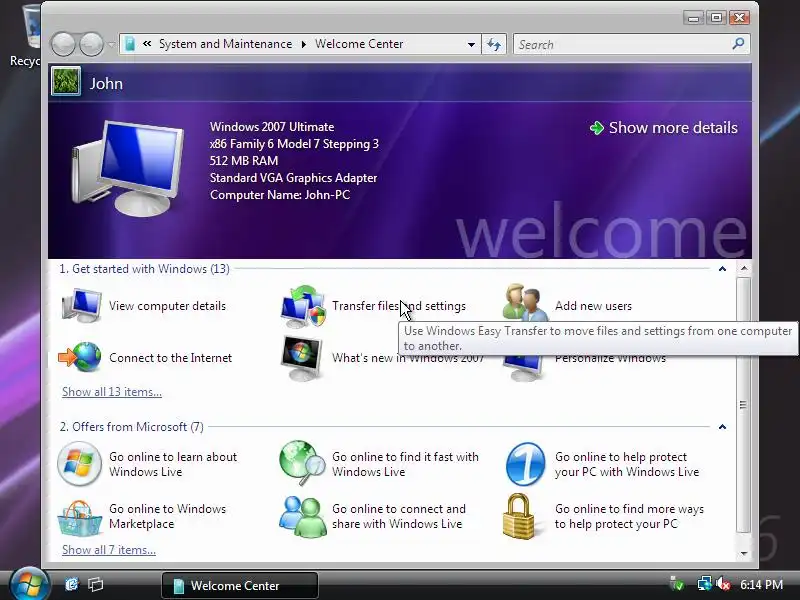The height and width of the screenshot is (600, 800).
Task: Click Welcome Center taskbar button
Action: (240, 585)
